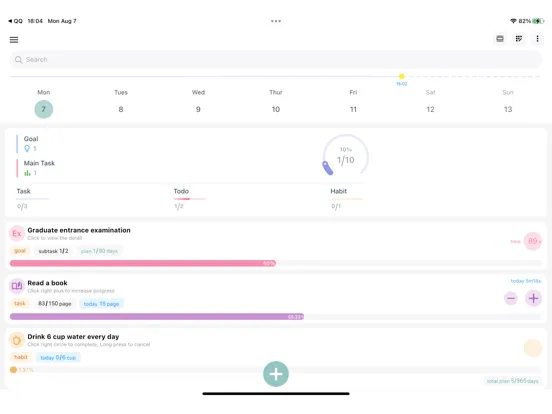This screenshot has height=414, width=552.
Task: Increase reading progress with plus button
Action: [533, 299]
